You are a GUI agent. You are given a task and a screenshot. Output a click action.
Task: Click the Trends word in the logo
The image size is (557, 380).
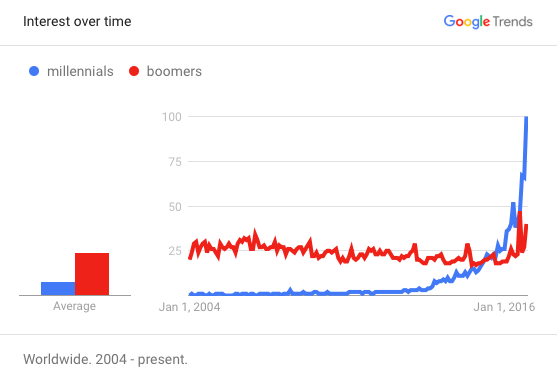(x=513, y=22)
